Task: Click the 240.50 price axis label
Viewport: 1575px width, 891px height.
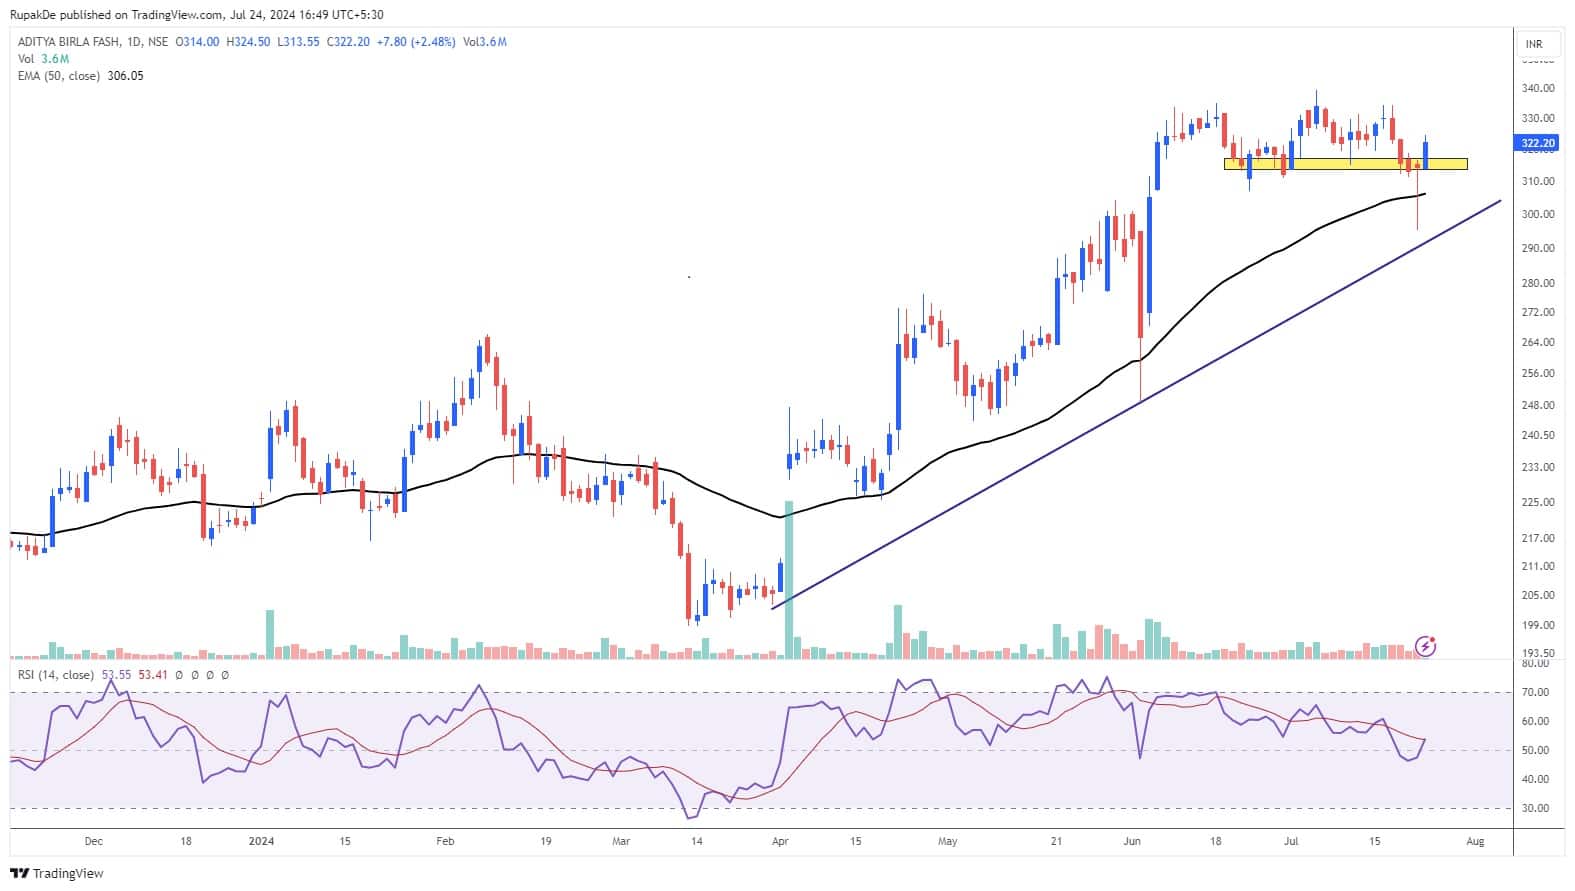Action: 1538,435
